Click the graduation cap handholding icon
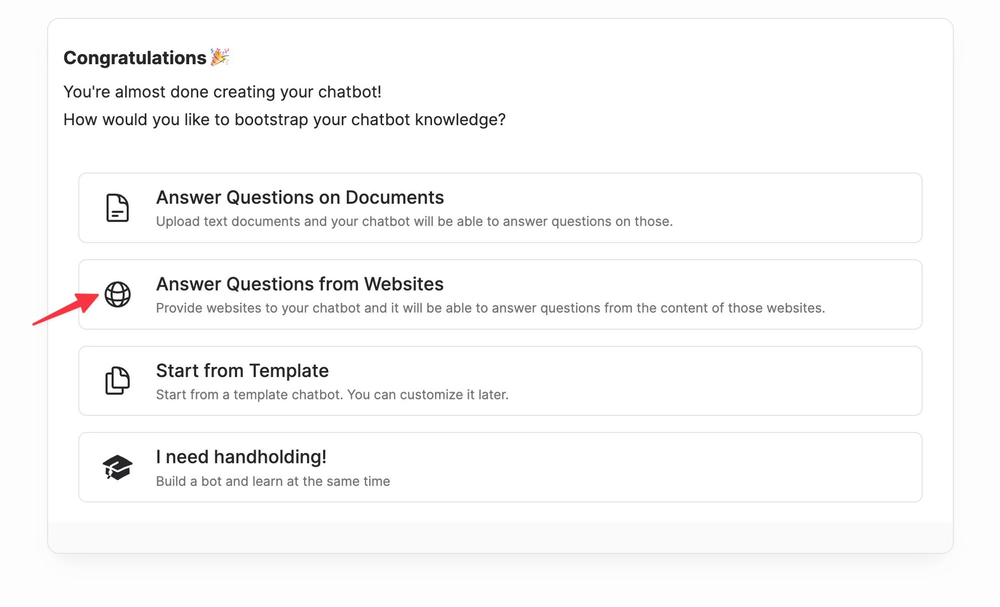1000x607 pixels. 118,467
